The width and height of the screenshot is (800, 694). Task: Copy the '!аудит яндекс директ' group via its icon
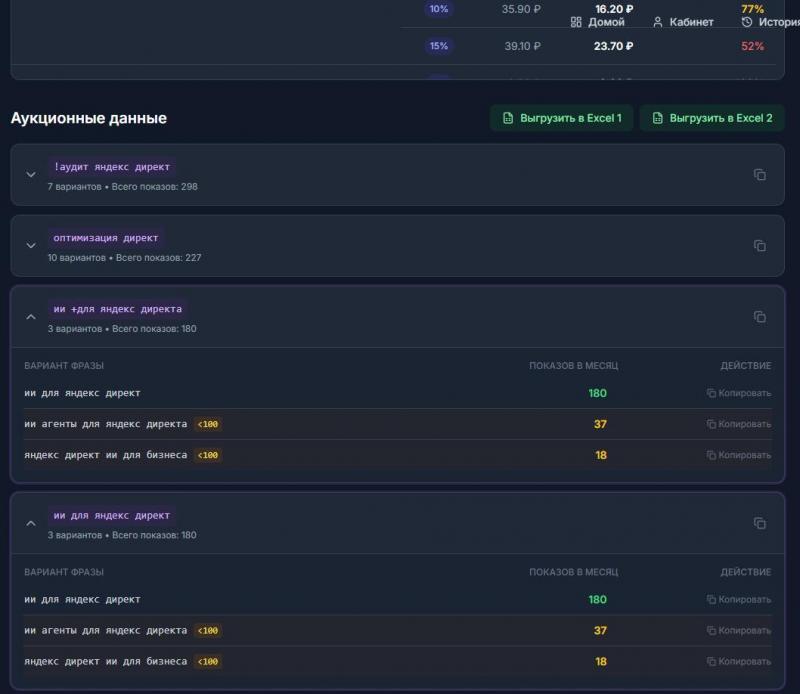click(x=760, y=175)
